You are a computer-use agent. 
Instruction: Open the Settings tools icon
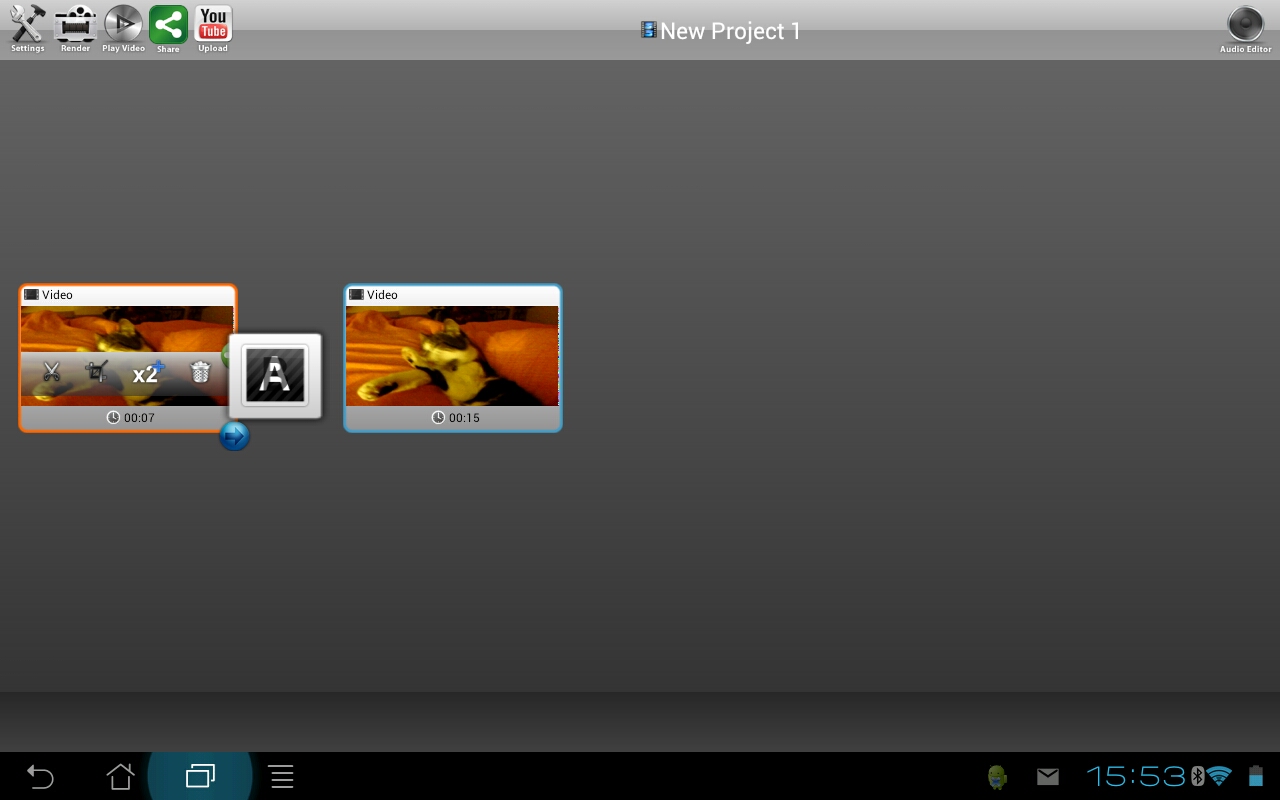[x=28, y=28]
